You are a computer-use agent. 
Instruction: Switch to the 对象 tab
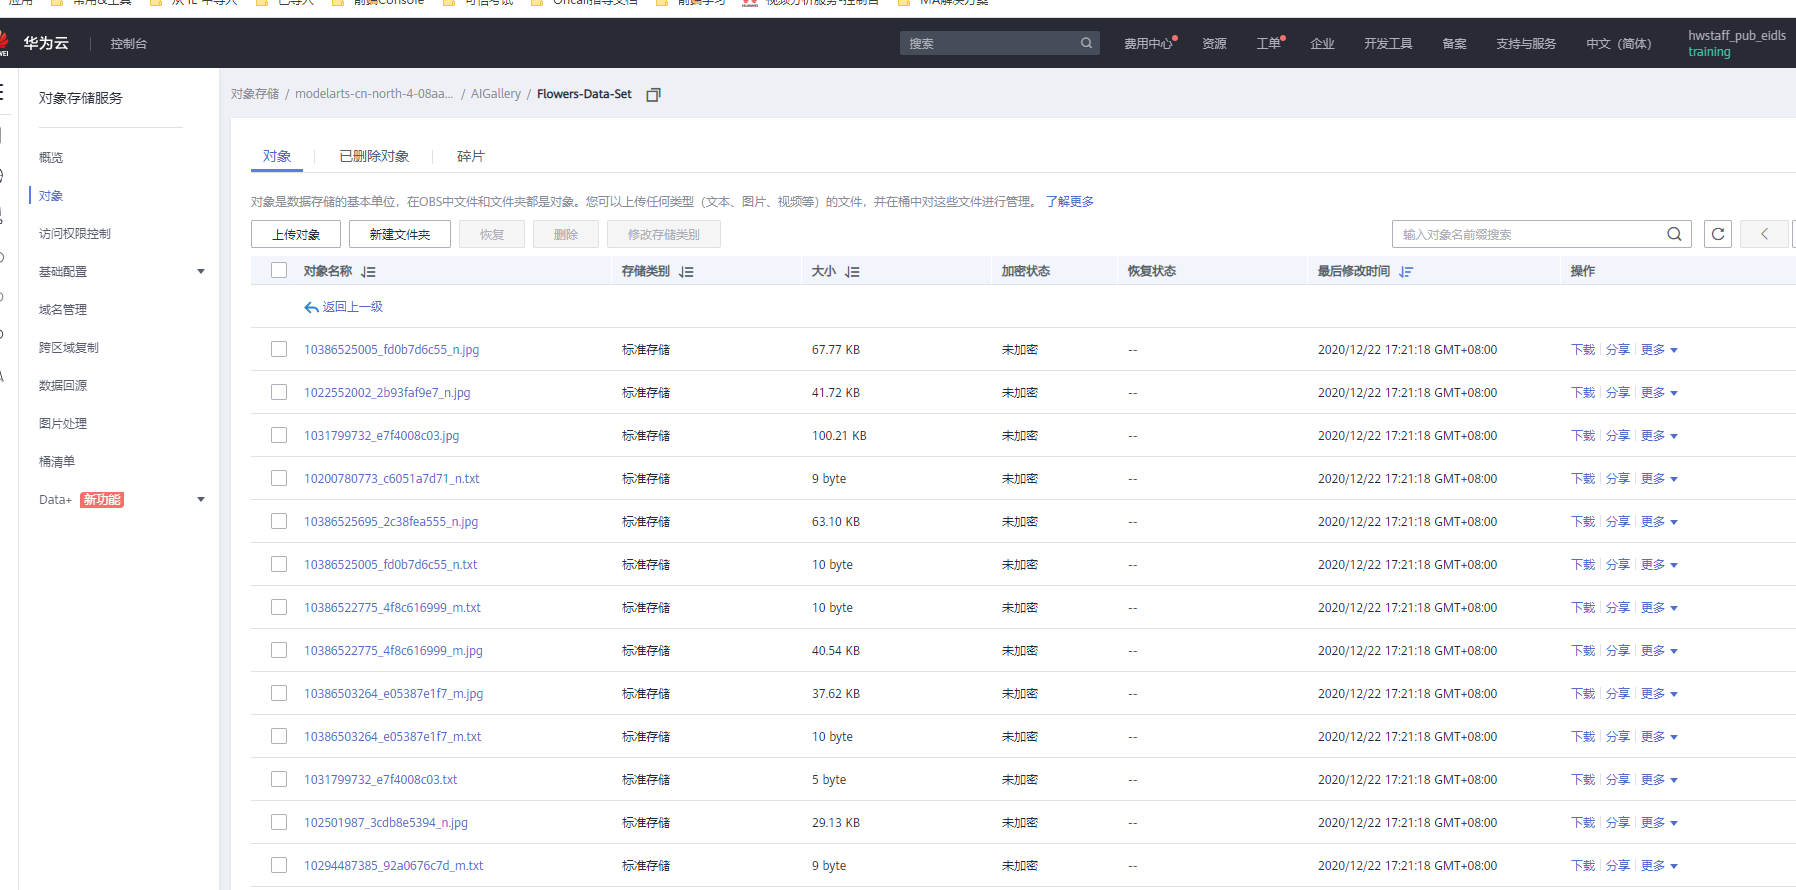click(277, 156)
